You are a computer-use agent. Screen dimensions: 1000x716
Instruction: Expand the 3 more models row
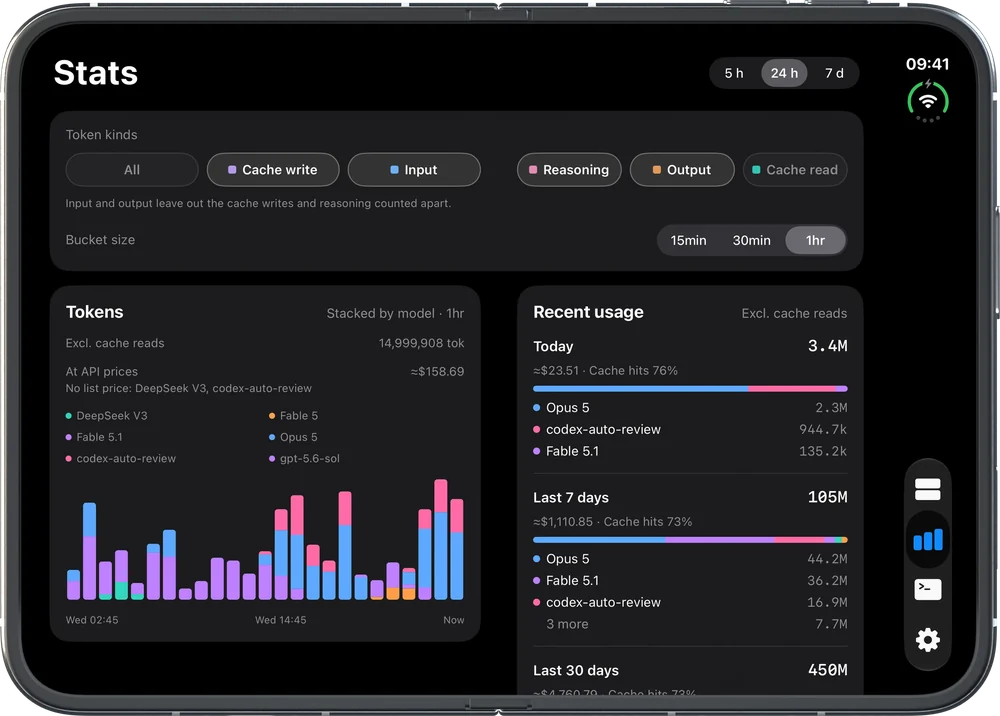pos(690,624)
